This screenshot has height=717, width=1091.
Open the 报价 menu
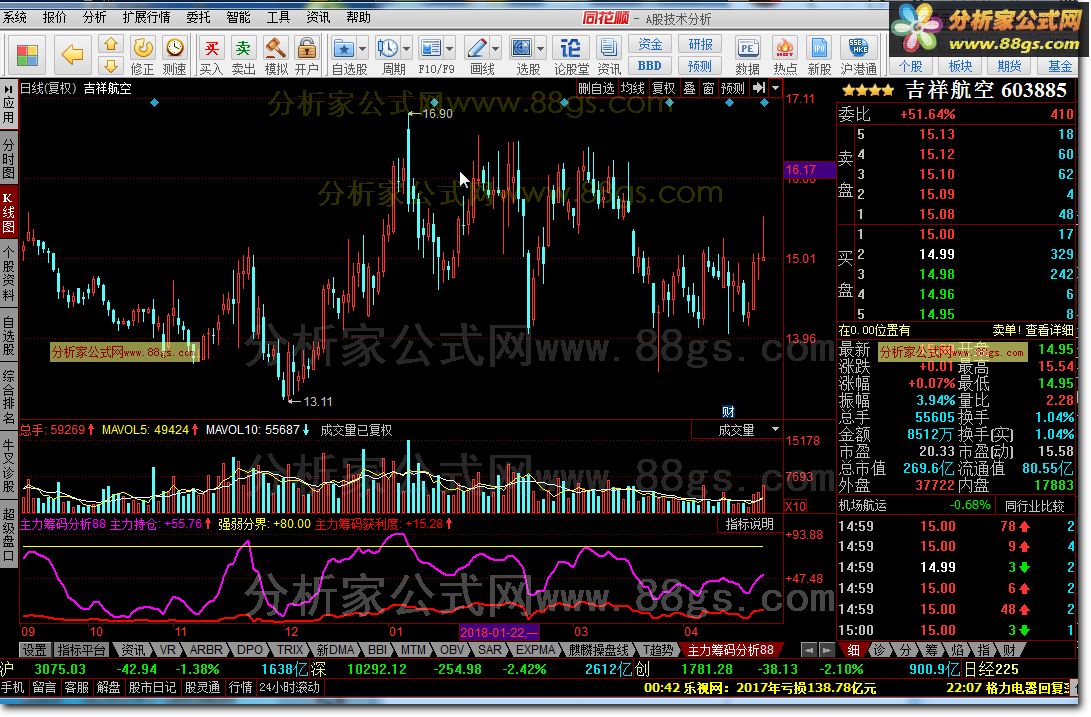click(54, 17)
